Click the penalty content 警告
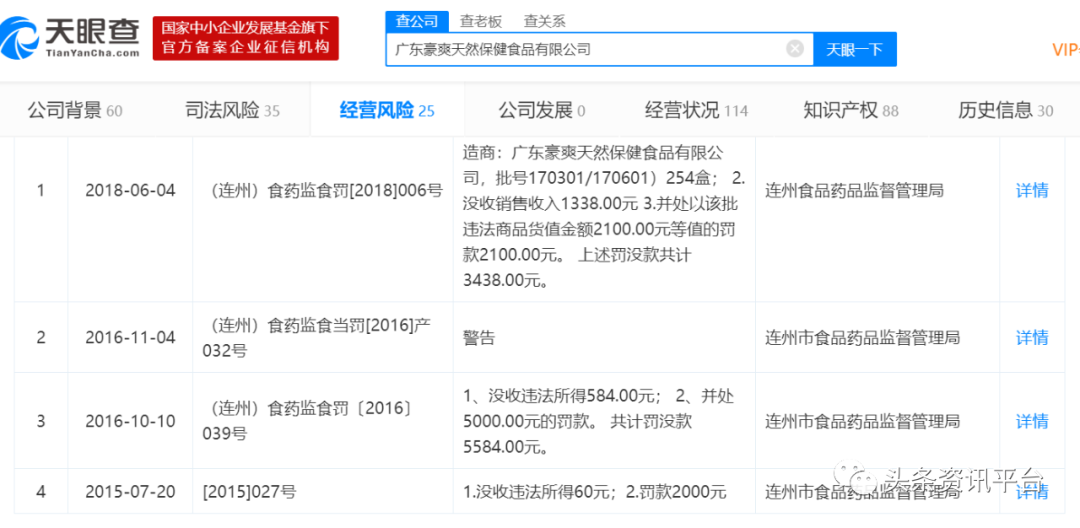1080x528 pixels. coord(478,337)
